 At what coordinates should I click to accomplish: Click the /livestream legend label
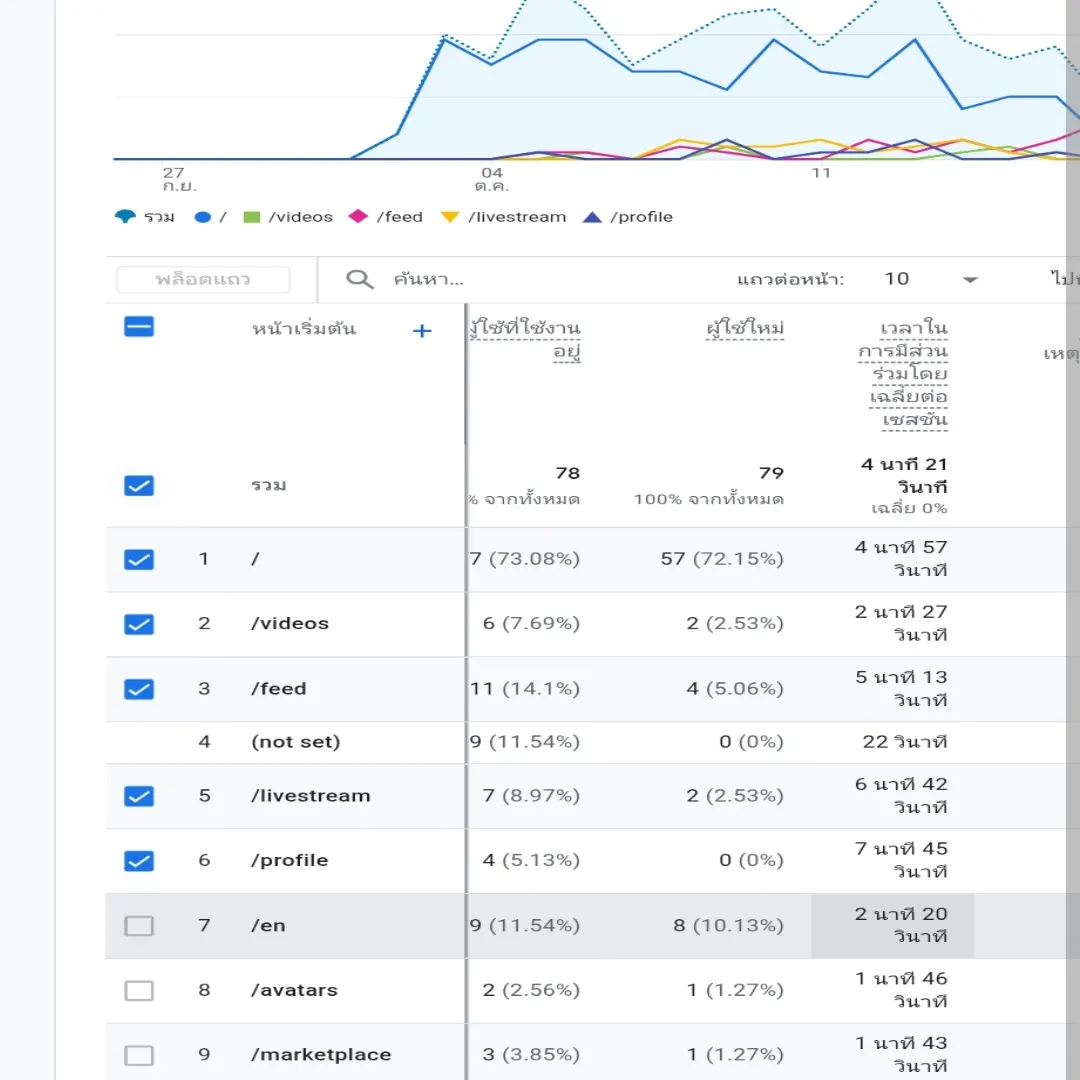517,217
